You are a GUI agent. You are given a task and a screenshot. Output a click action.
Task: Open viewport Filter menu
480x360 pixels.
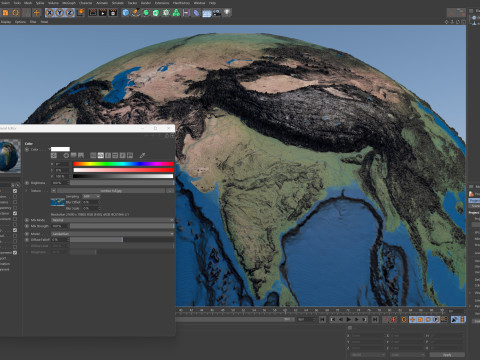pos(33,22)
